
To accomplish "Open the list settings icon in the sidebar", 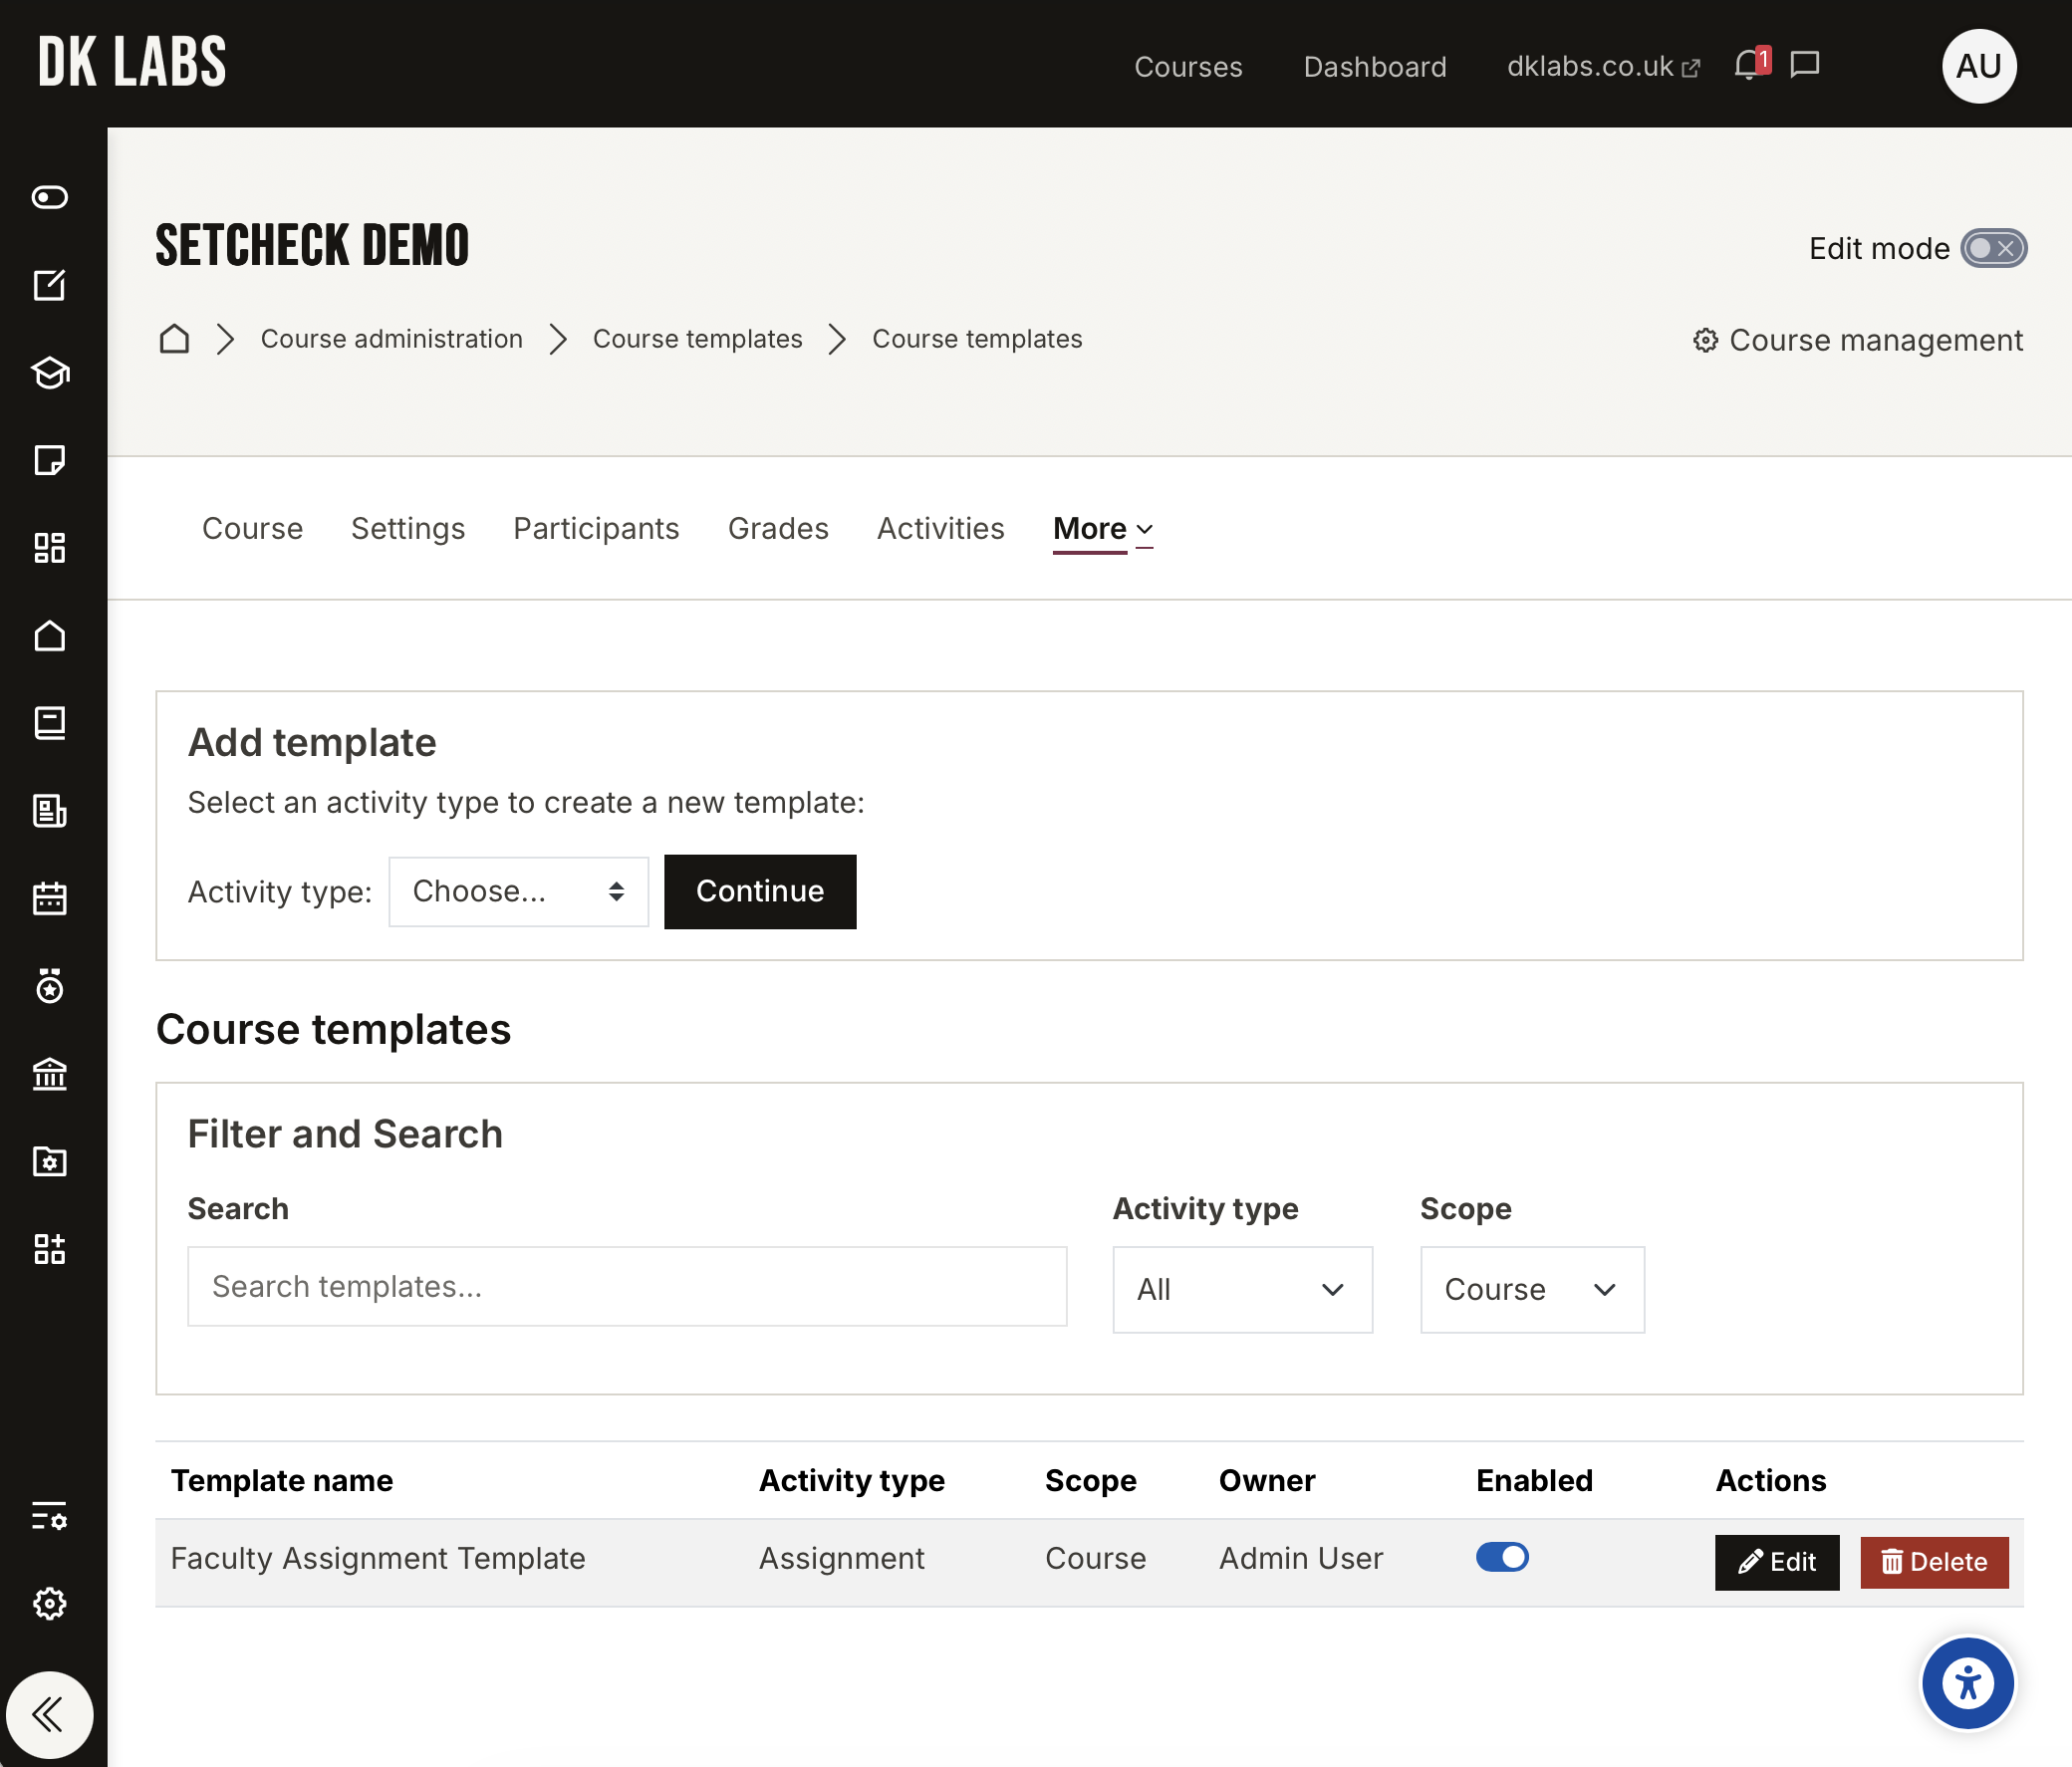I will point(50,1516).
